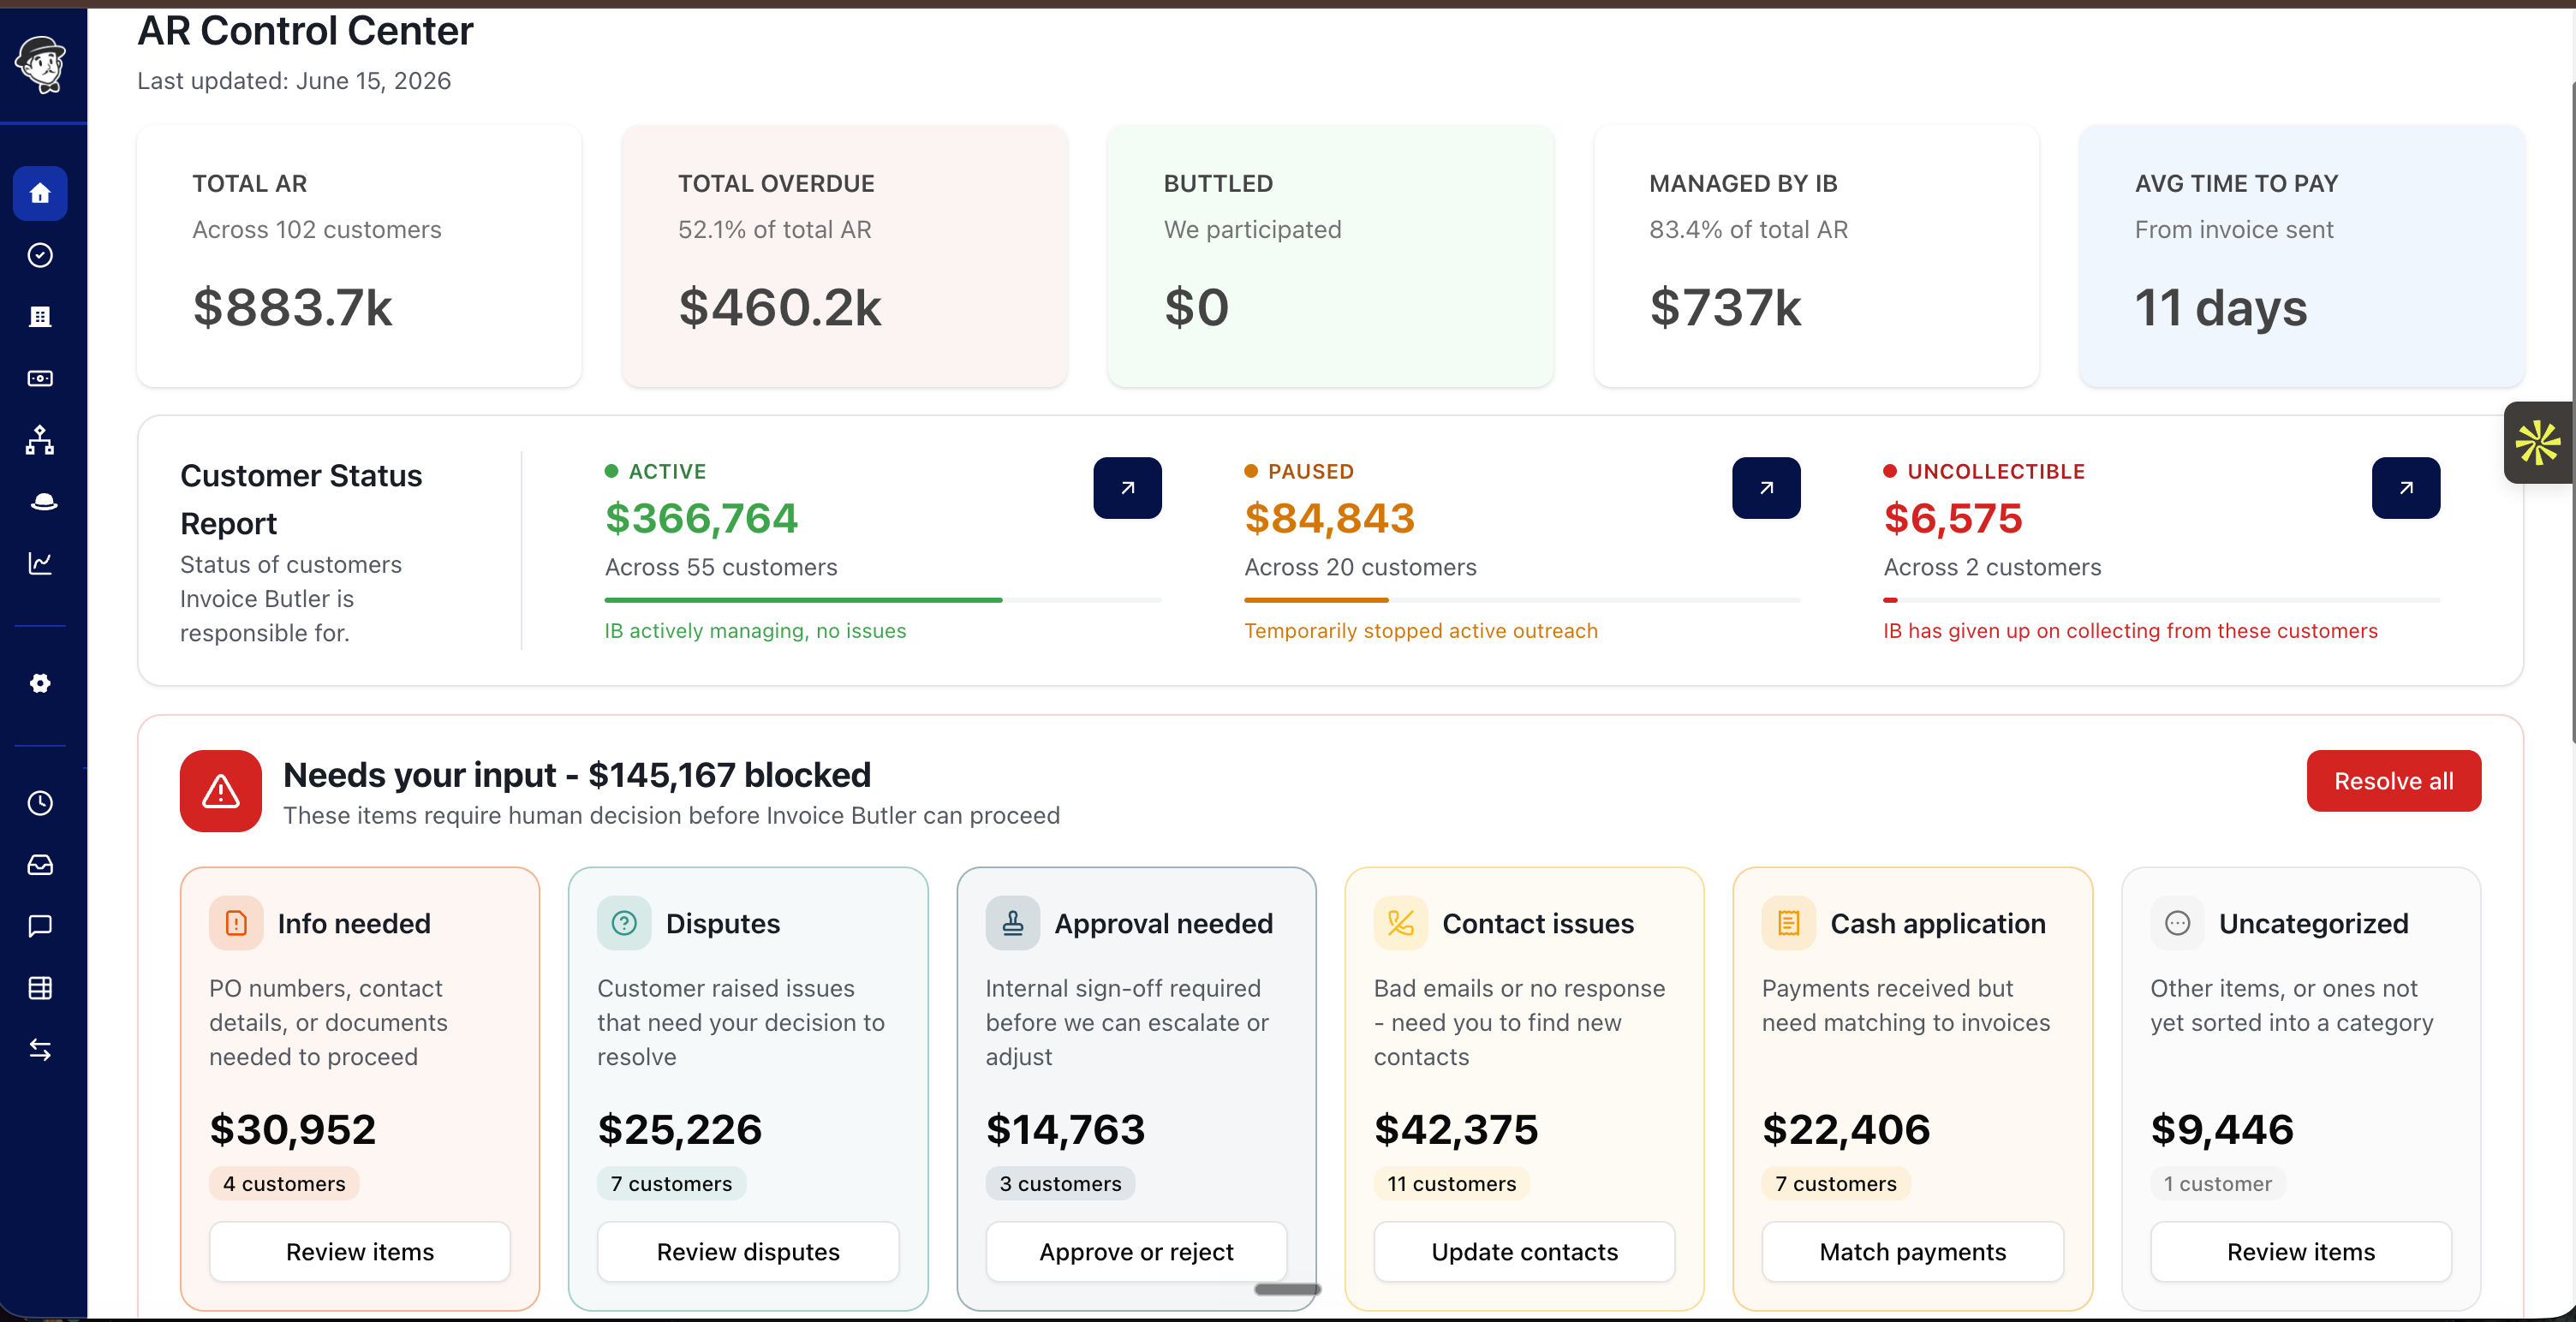Click the 'Last updated: June 15, 2026' text

click(294, 81)
